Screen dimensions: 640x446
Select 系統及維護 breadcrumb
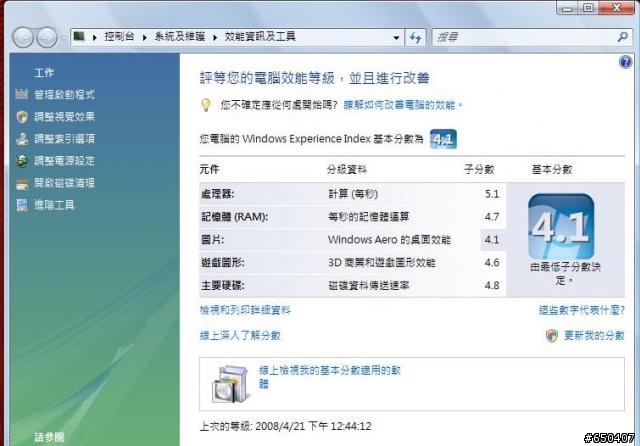[x=180, y=37]
